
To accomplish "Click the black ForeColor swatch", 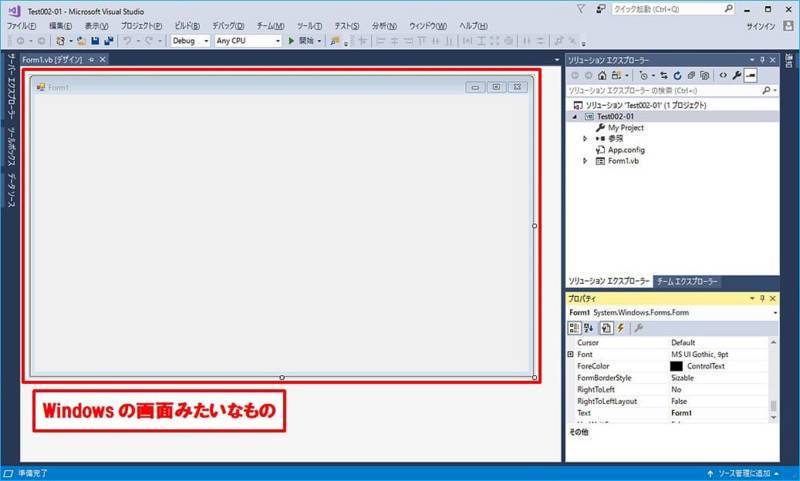I will click(x=676, y=366).
